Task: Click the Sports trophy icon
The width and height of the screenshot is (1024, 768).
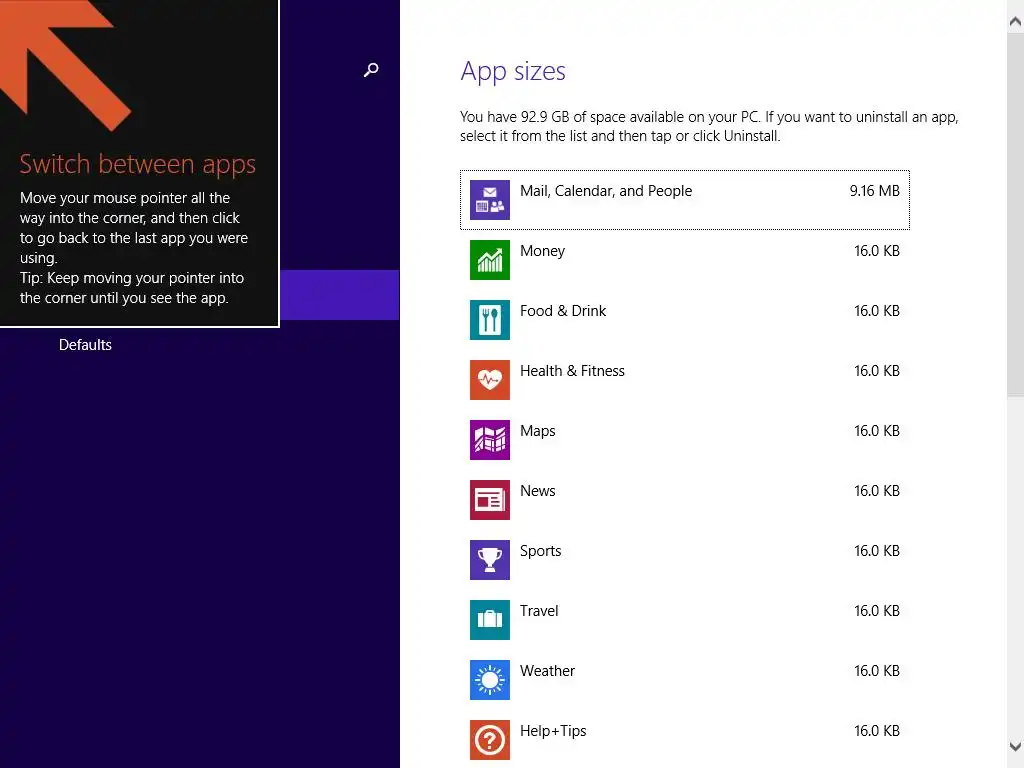Action: pyautogui.click(x=490, y=560)
